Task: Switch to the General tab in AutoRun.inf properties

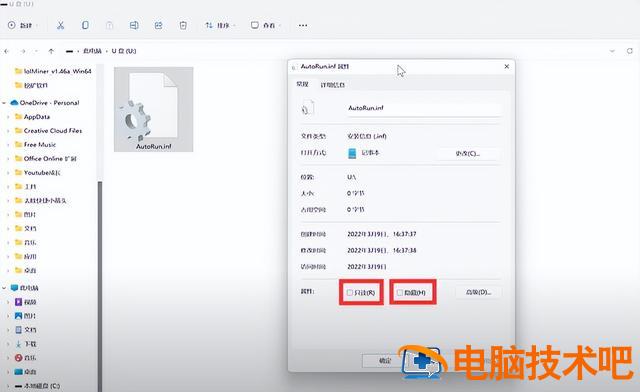Action: click(302, 84)
